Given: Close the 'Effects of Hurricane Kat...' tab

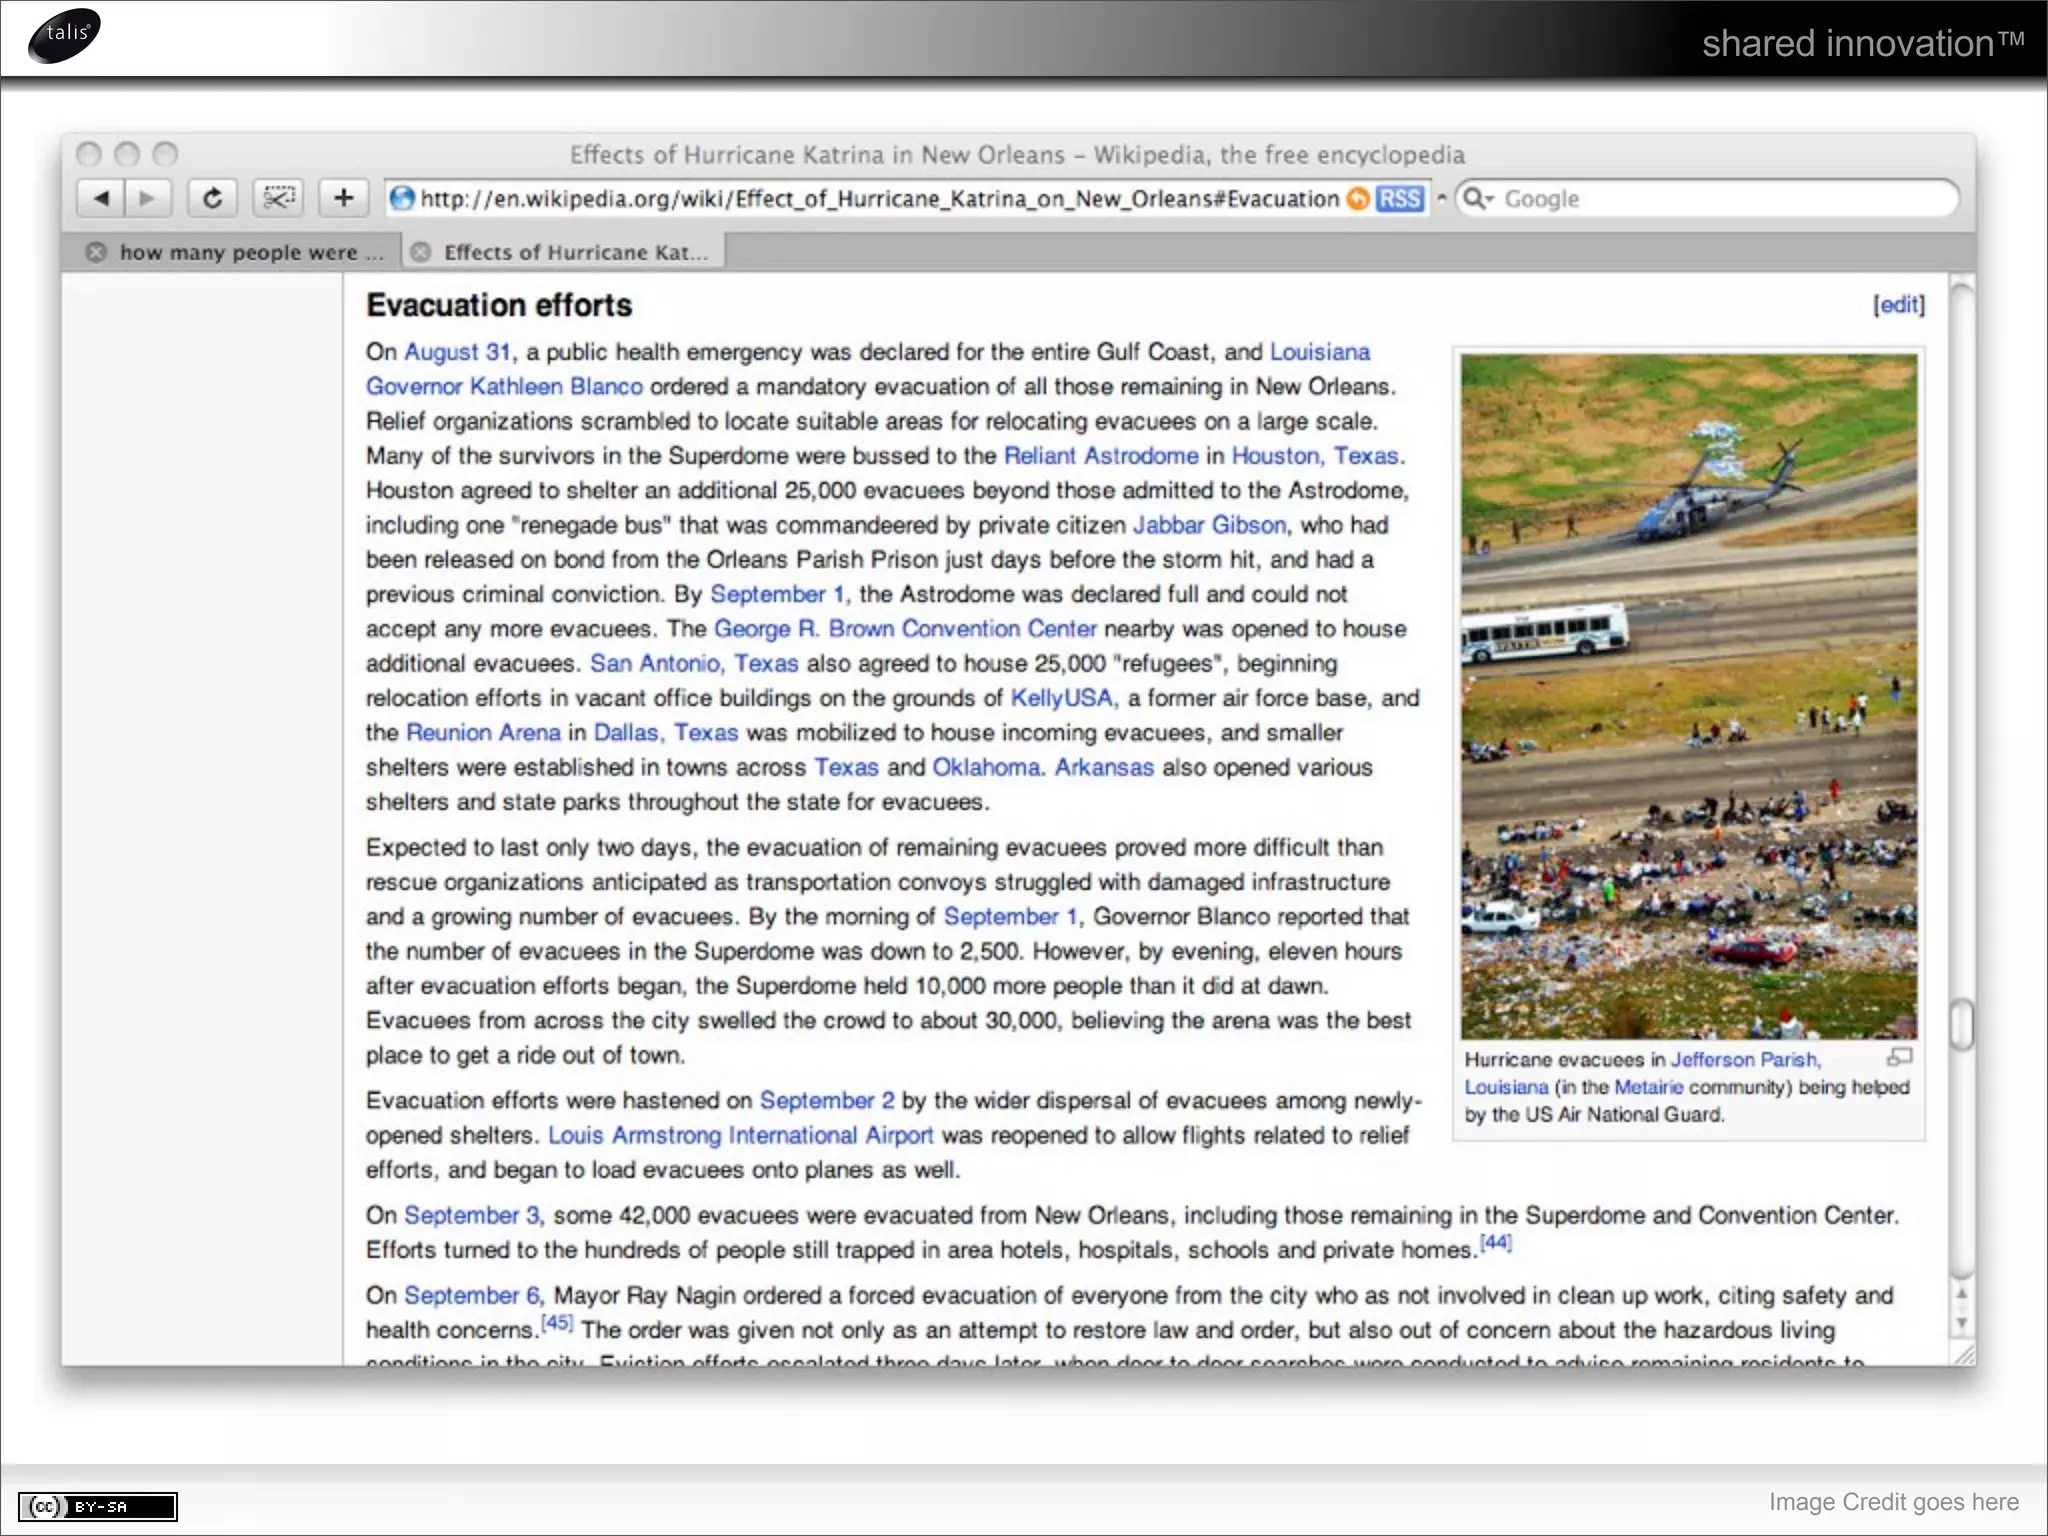Looking at the screenshot, I should 421,252.
